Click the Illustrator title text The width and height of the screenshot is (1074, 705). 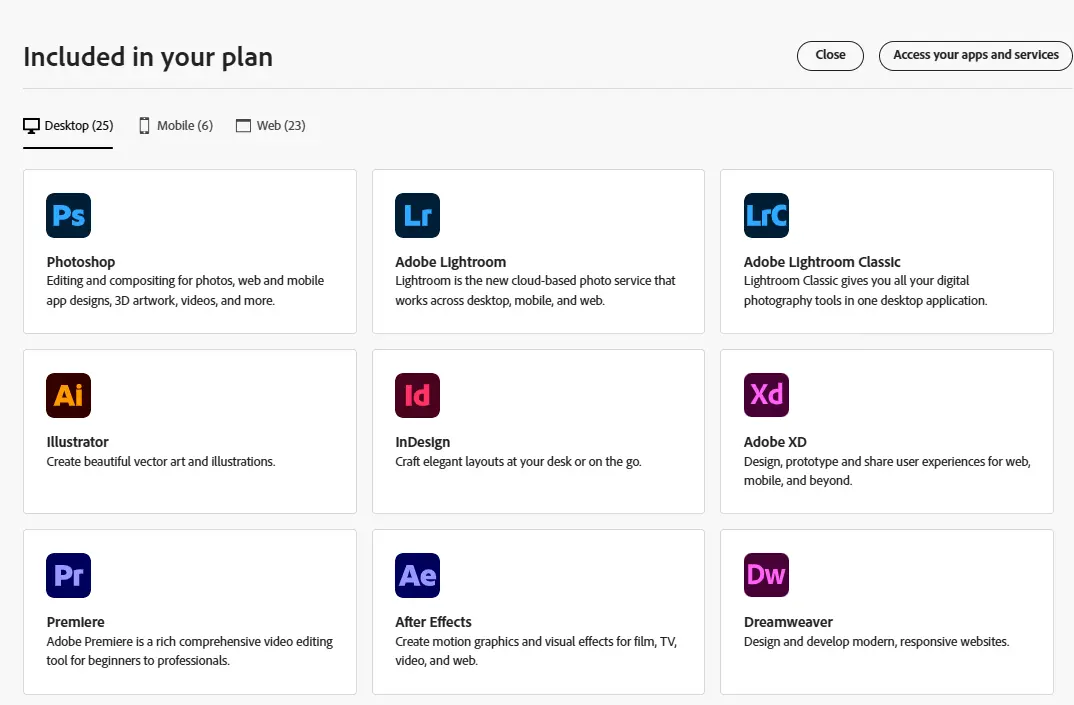point(77,442)
